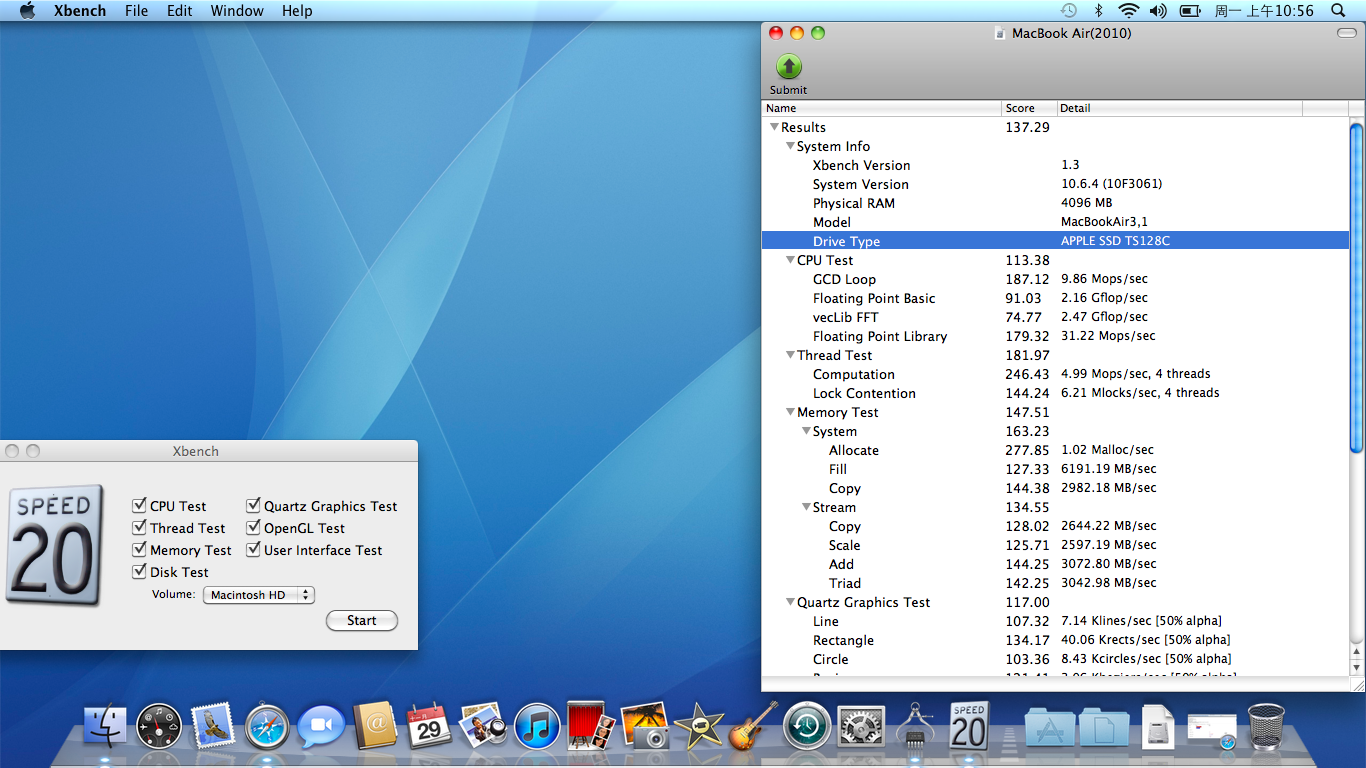Click the Time Machine menu bar icon
1366x768 pixels.
click(1069, 11)
